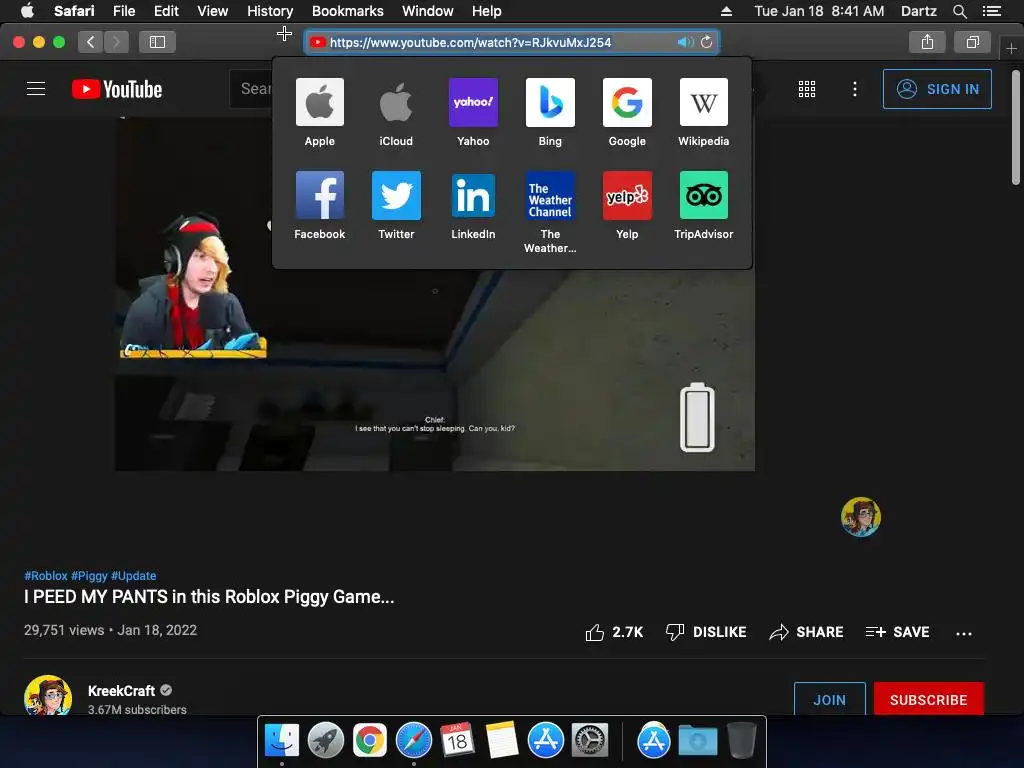Click the video player area
Viewport: 1024px width, 768px height.
(x=435, y=369)
